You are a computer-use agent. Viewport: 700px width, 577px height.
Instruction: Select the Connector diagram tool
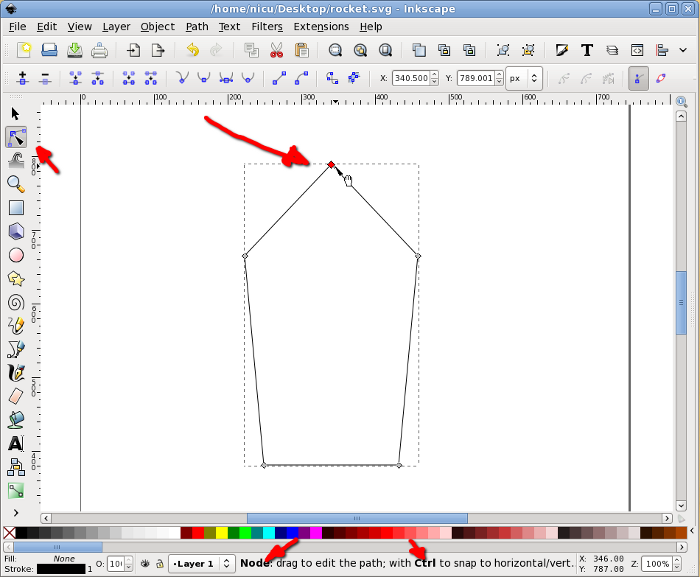[16, 467]
